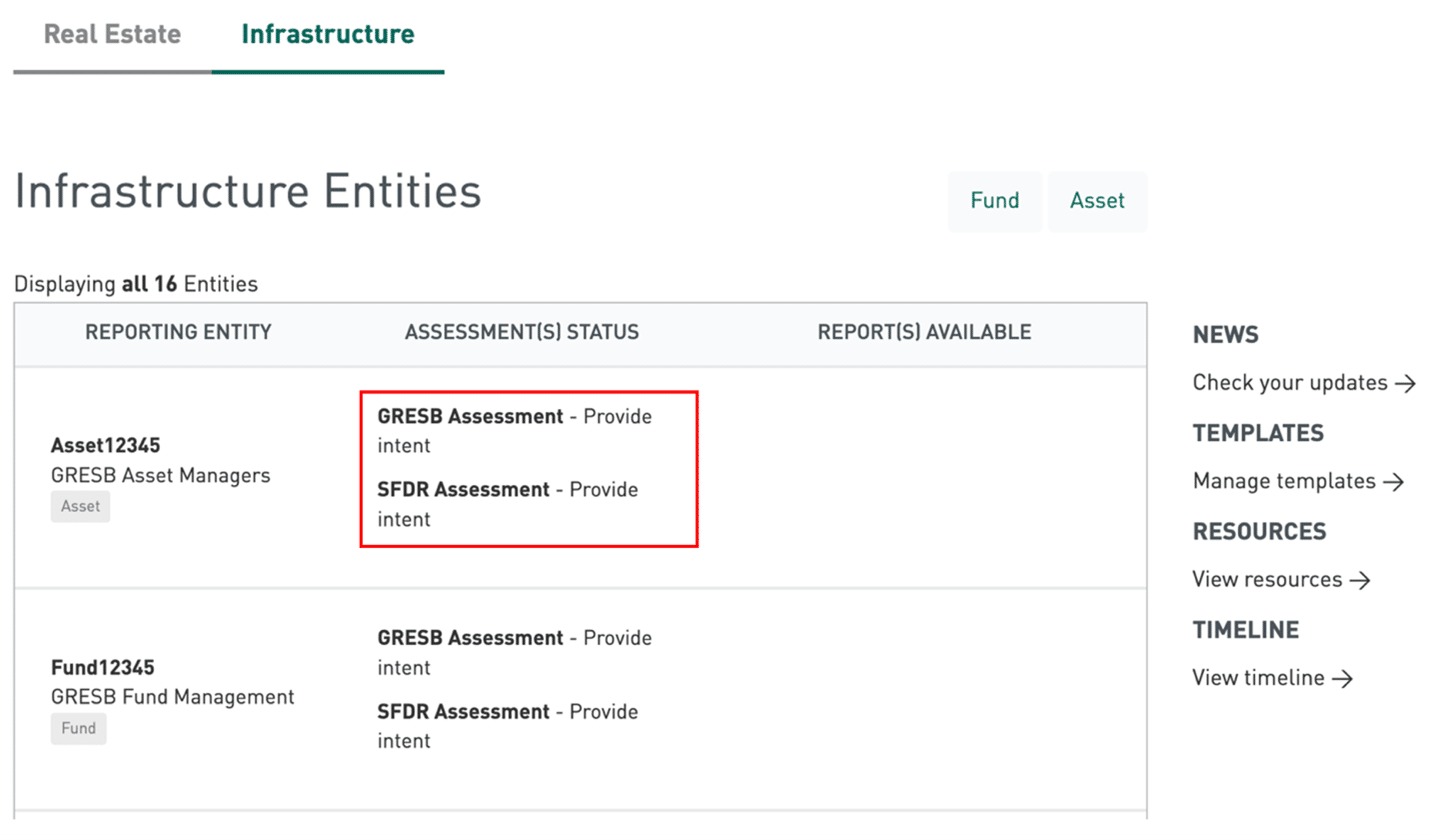Filter entities by Asset button
This screenshot has width=1430, height=835.
1097,201
